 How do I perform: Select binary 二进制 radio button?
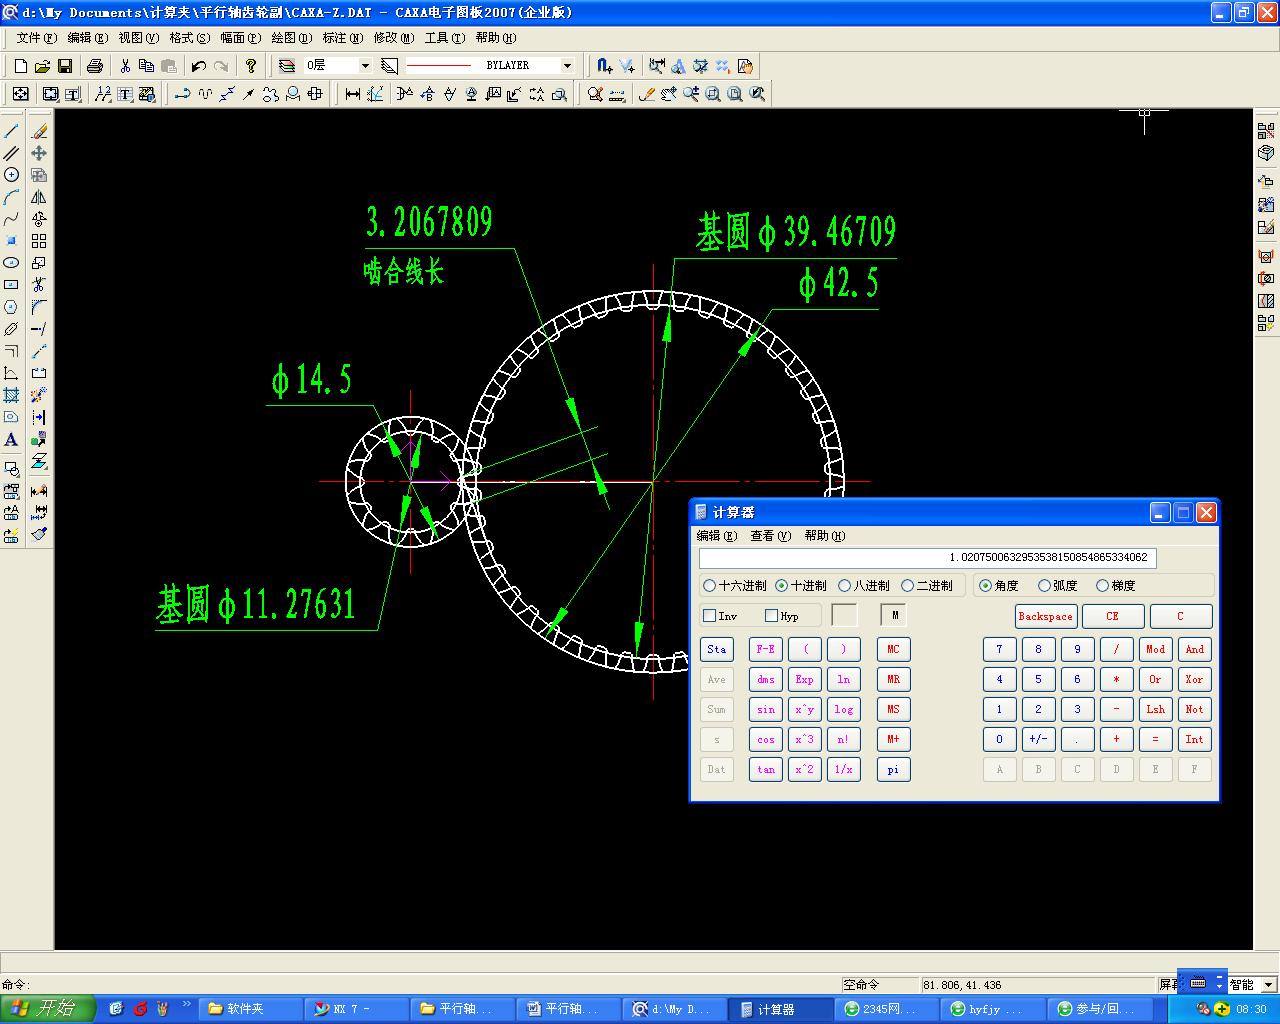928,586
